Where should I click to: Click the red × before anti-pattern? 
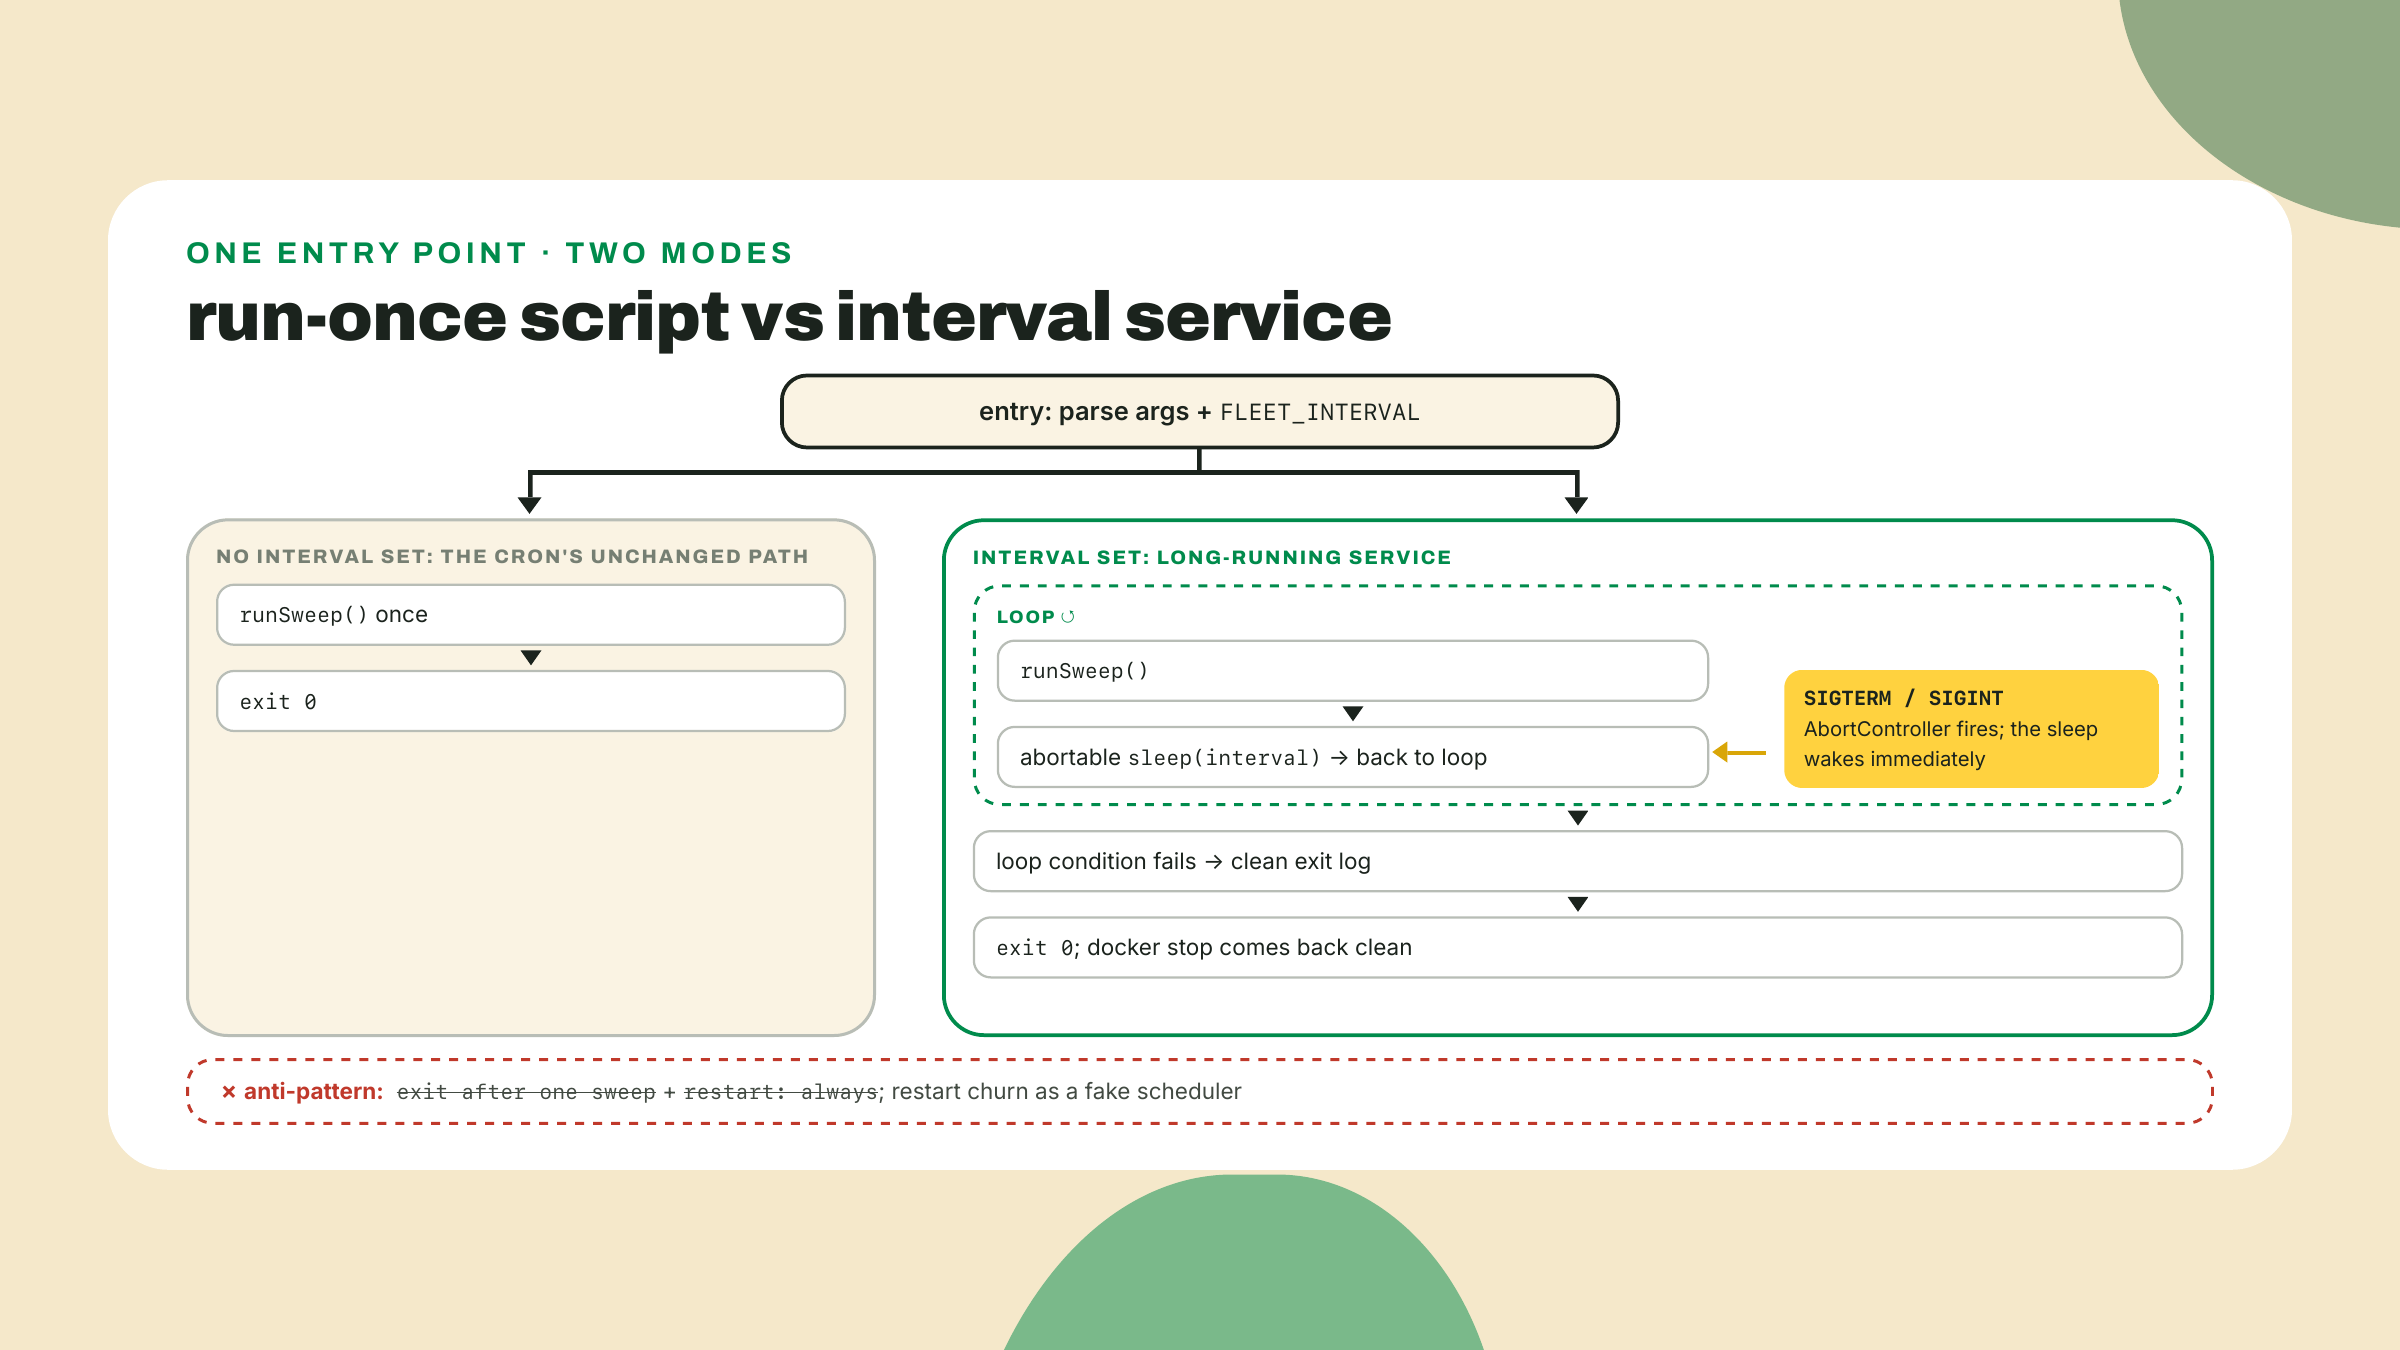pos(229,1092)
